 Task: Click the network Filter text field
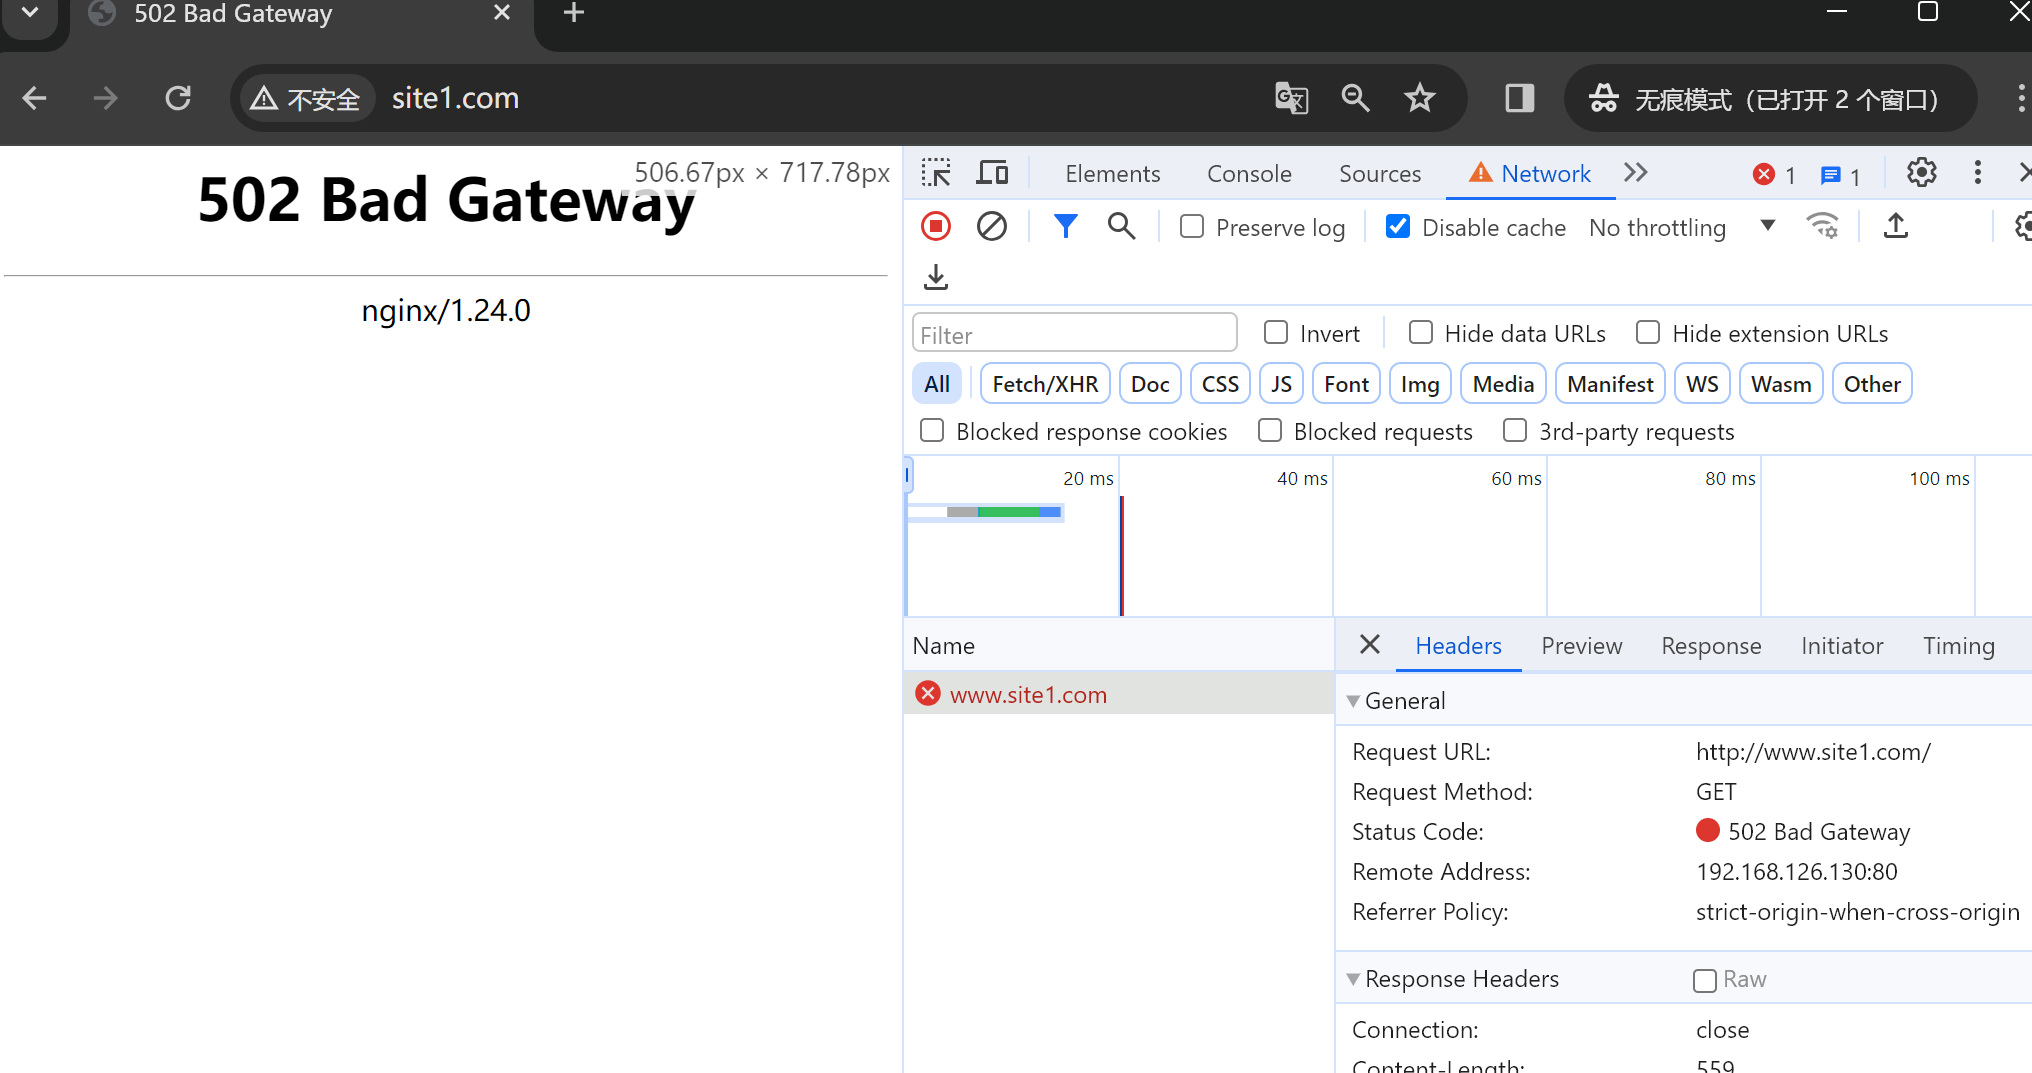tap(1074, 334)
